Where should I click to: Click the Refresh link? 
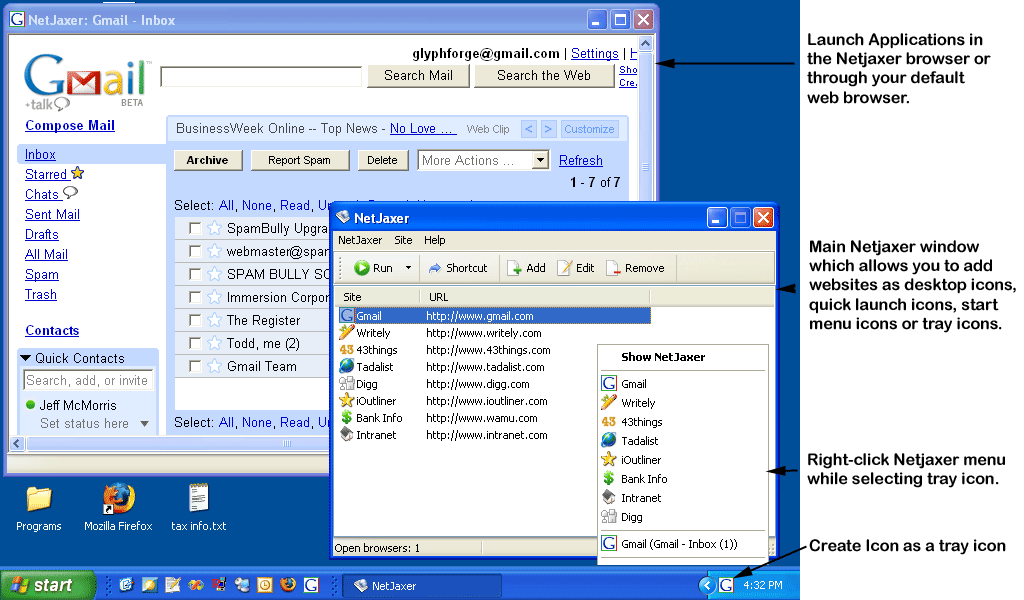click(581, 160)
